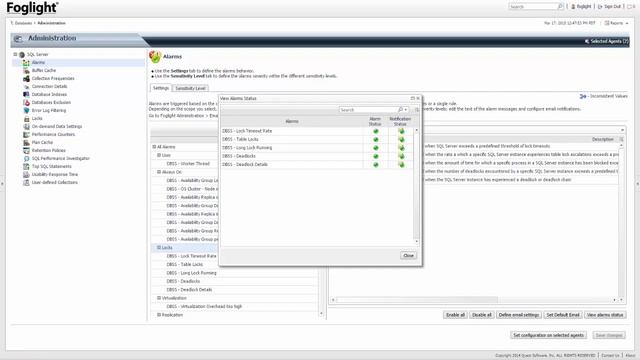Open Error Log Filtering icon
The width and height of the screenshot is (640, 360).
(x=26, y=111)
